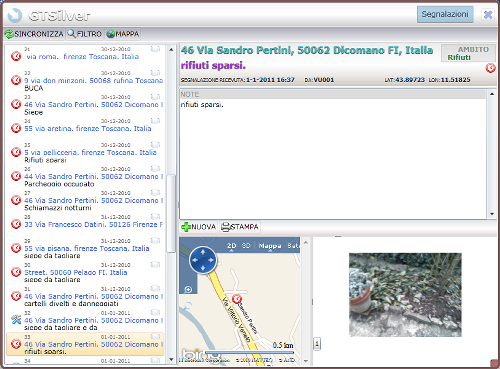Viewport: 500px width, 369px height.
Task: Click red icon of 55 via aretina row
Action: (x=16, y=128)
